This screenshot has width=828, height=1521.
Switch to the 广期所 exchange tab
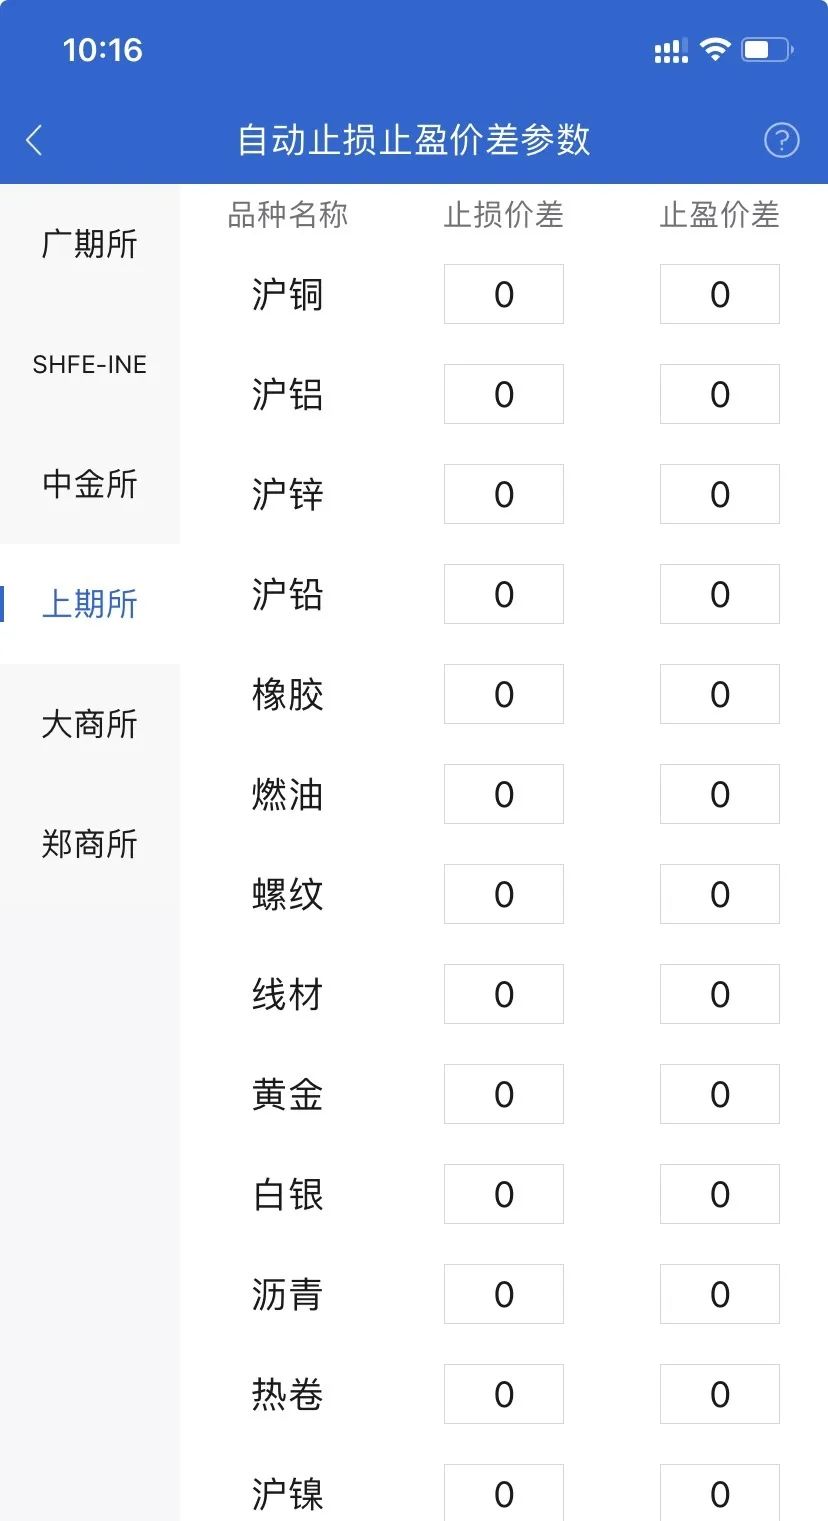[90, 244]
